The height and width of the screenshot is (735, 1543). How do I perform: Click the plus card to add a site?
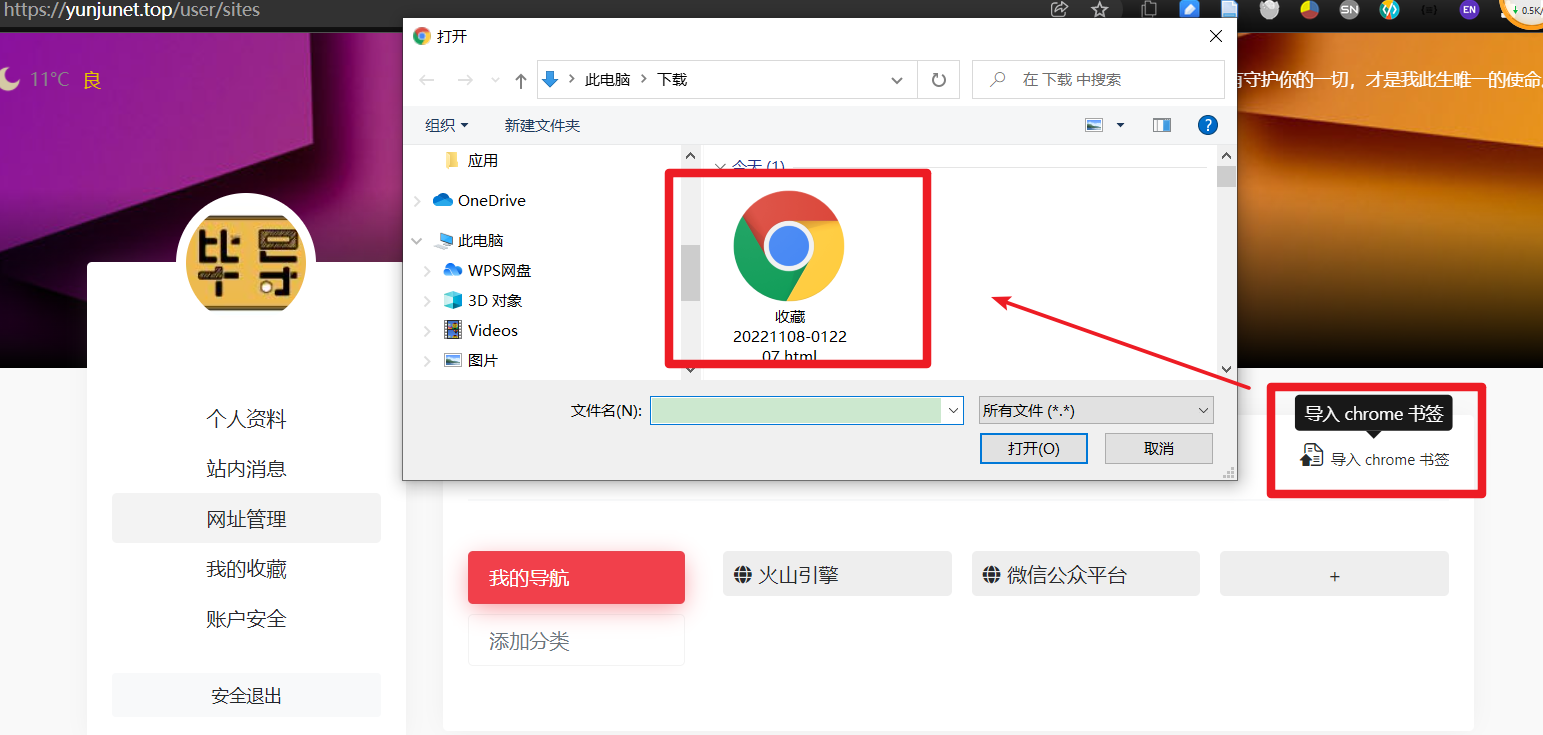click(1334, 574)
